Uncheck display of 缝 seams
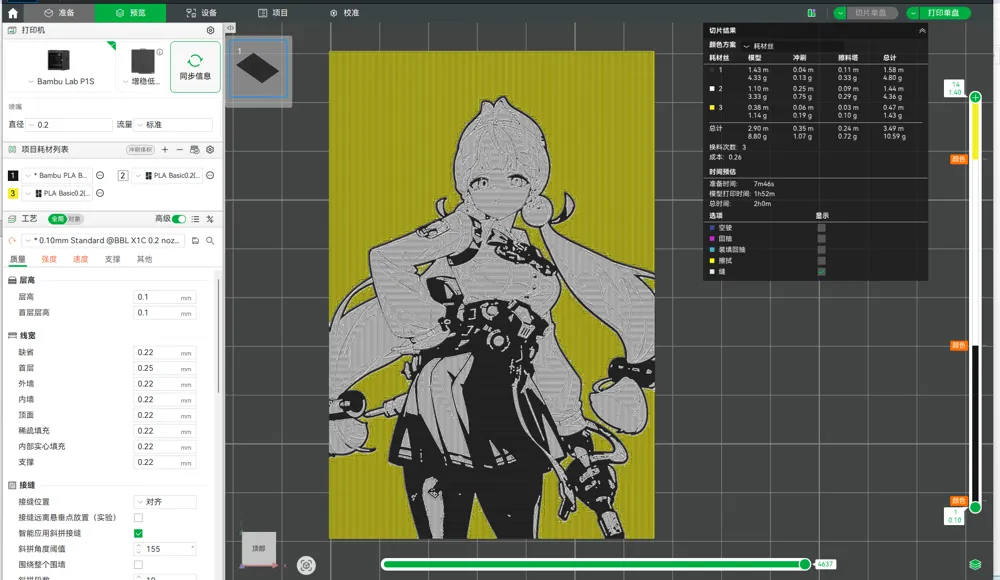This screenshot has height=580, width=1000. 821,272
